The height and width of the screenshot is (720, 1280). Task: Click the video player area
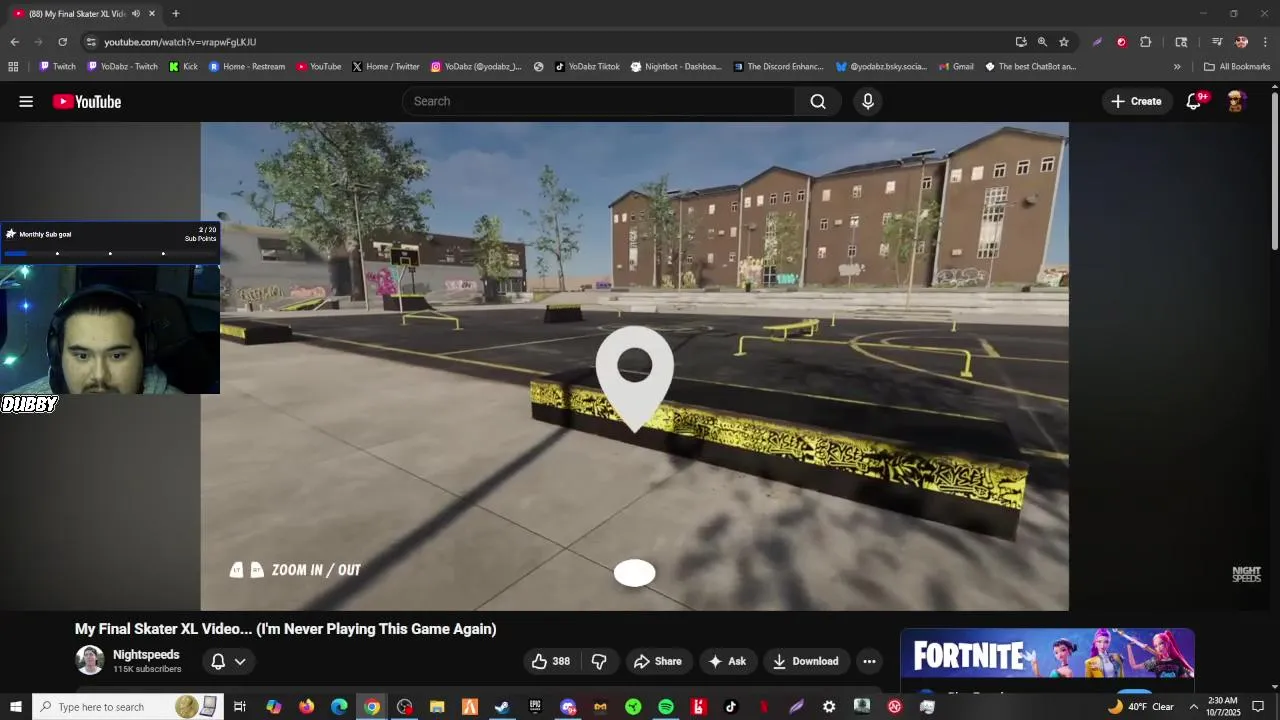(634, 366)
